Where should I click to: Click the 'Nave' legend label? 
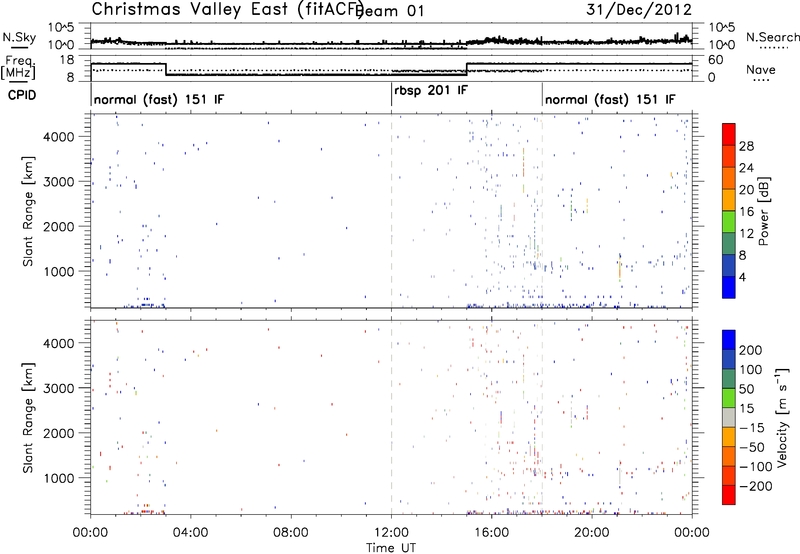point(761,69)
